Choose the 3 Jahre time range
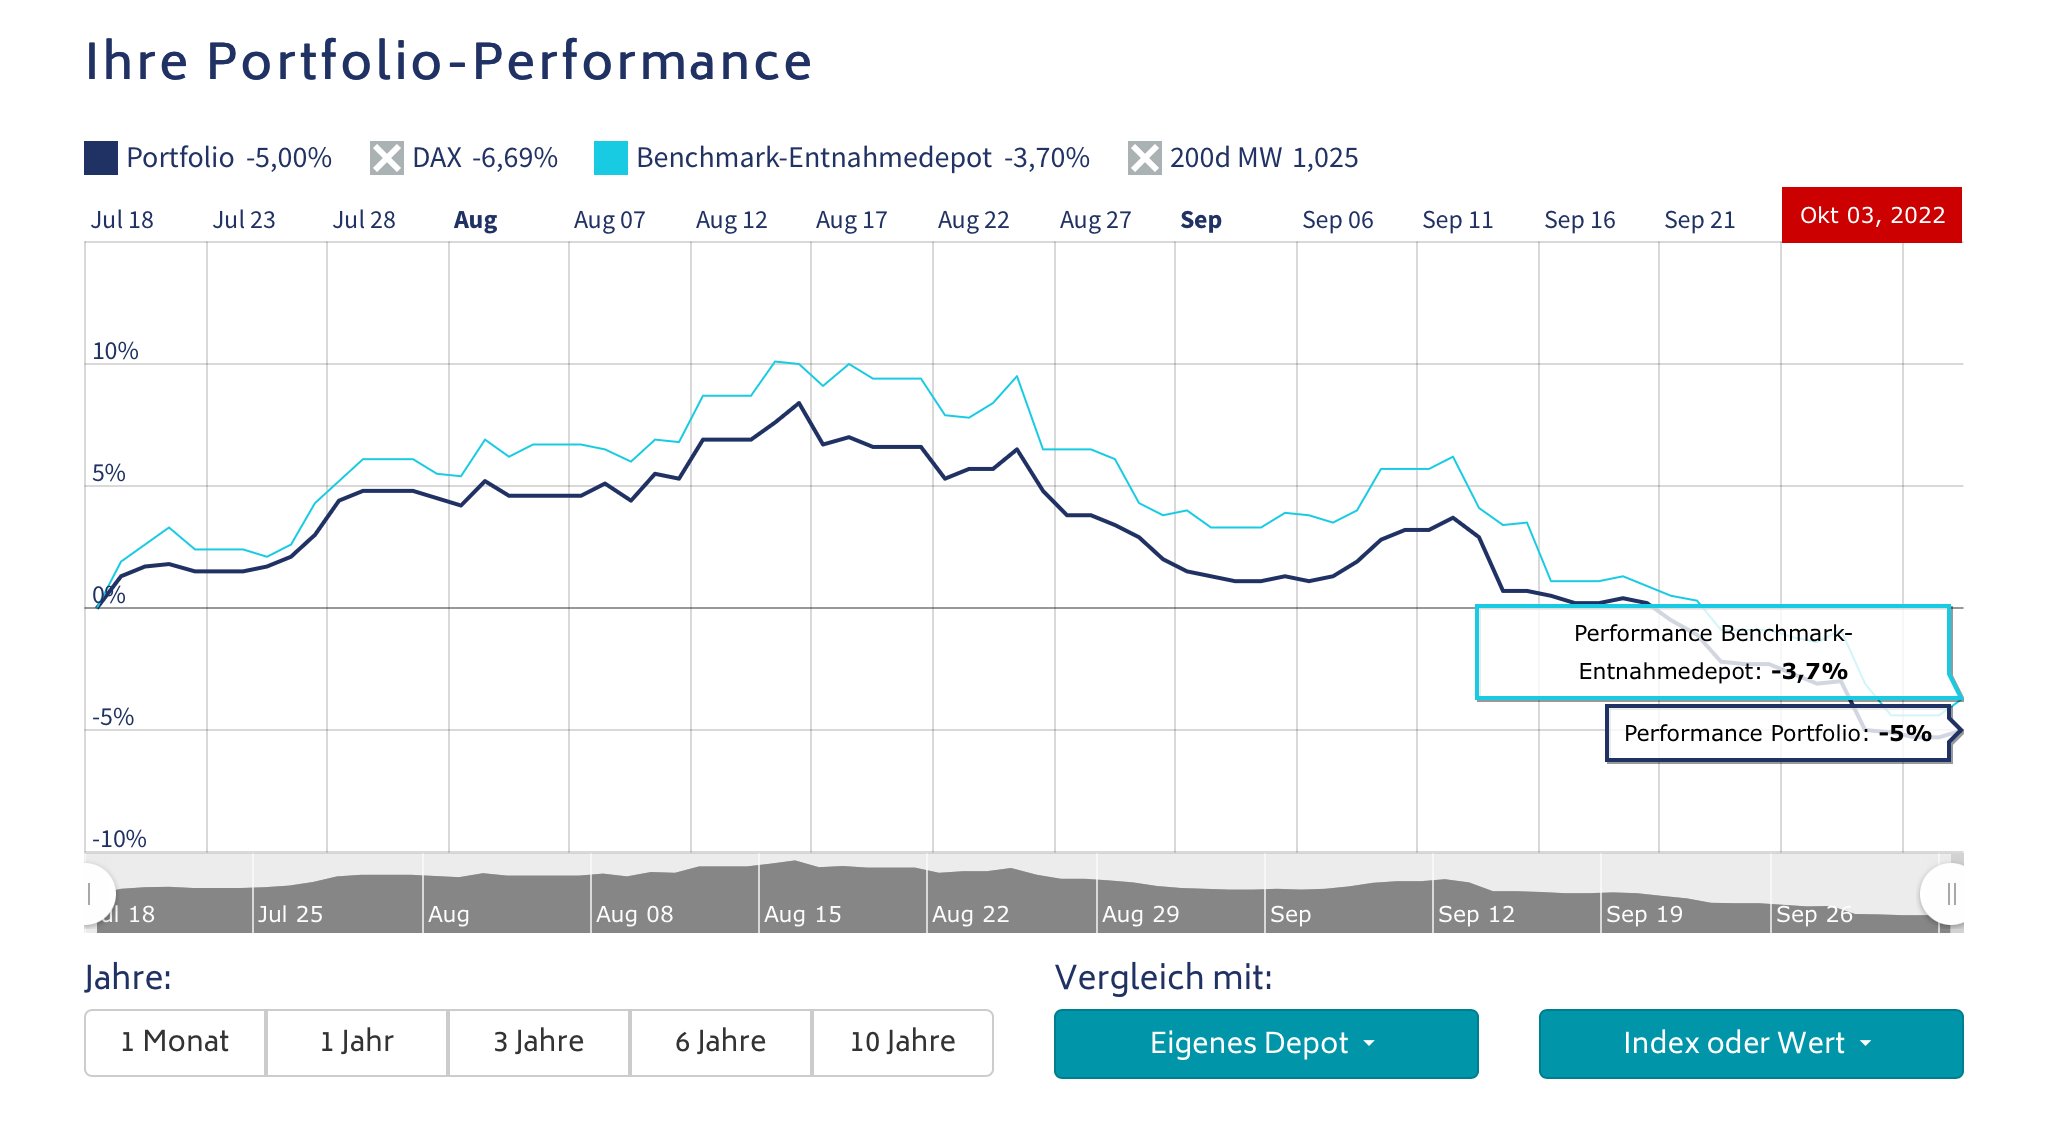The height and width of the screenshot is (1124, 2048). tap(538, 1042)
